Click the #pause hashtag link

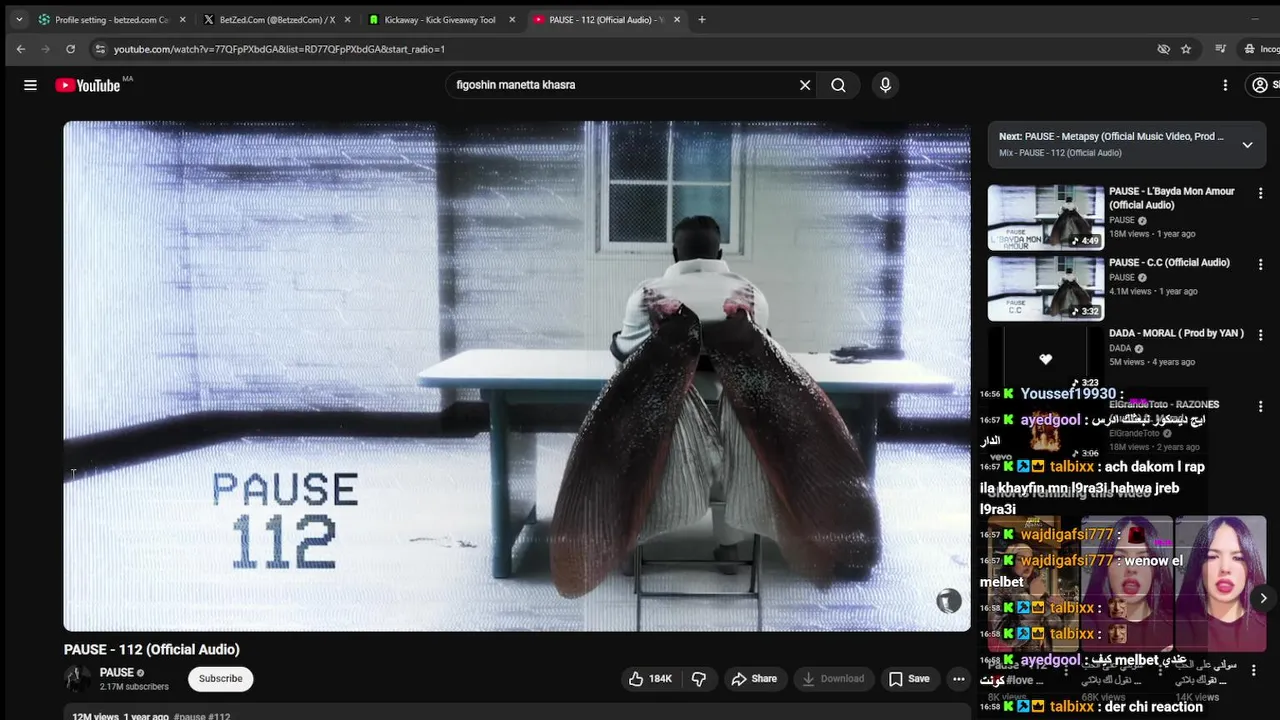tap(188, 716)
